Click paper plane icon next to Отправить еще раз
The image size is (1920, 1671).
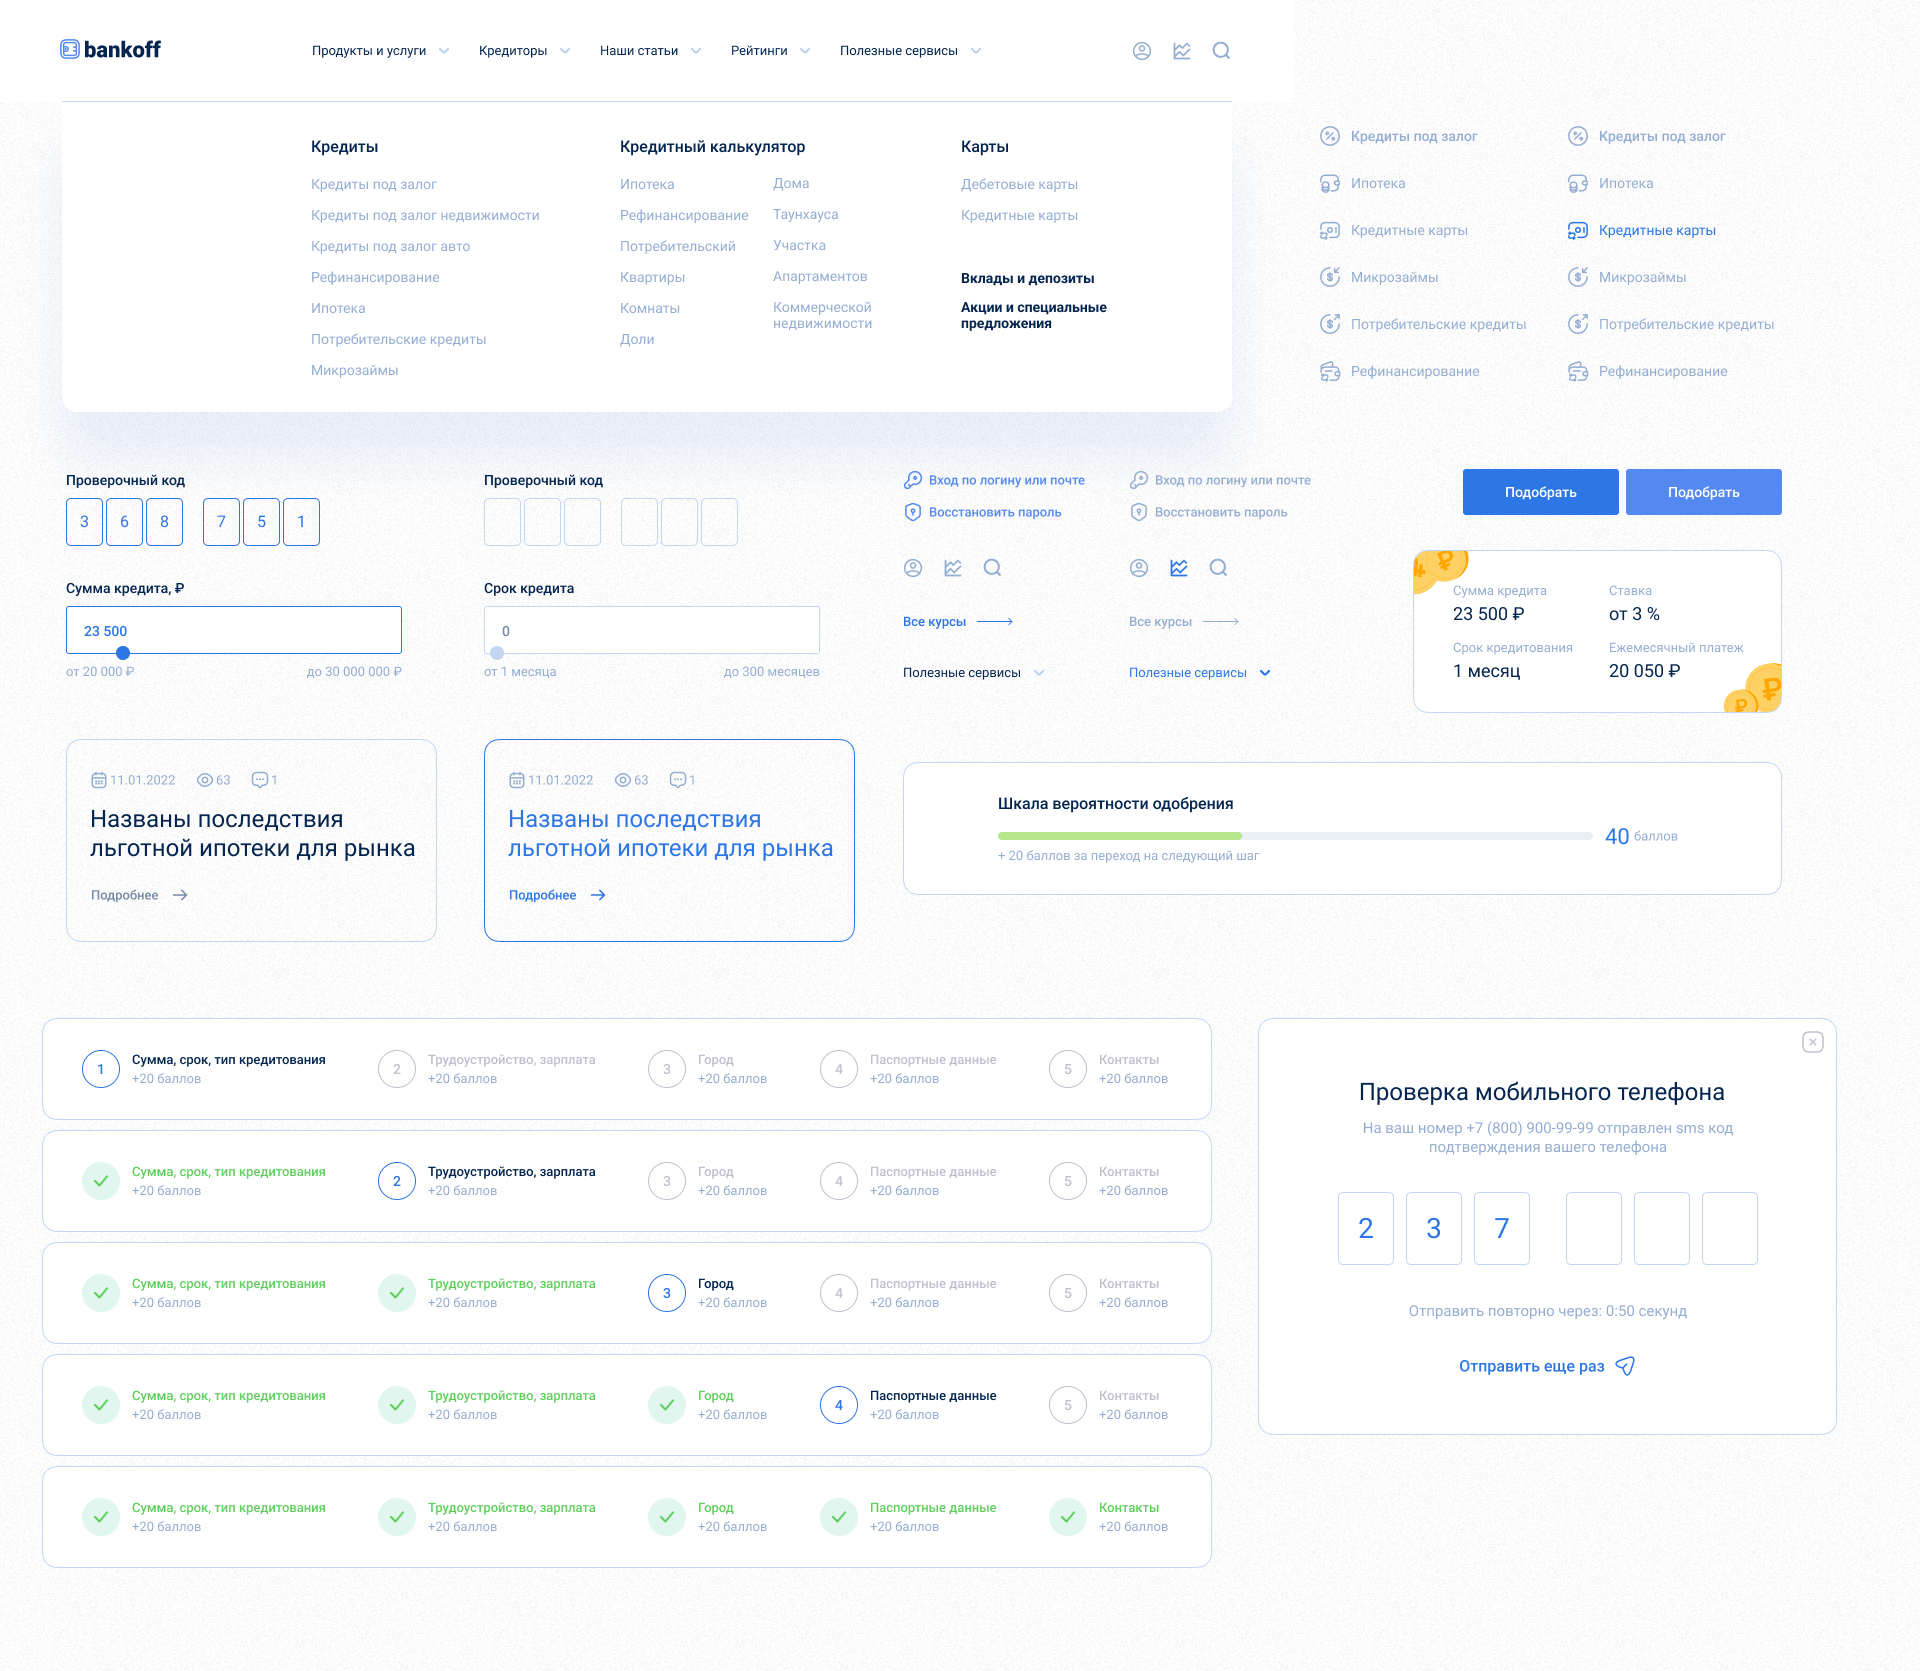coord(1625,1366)
